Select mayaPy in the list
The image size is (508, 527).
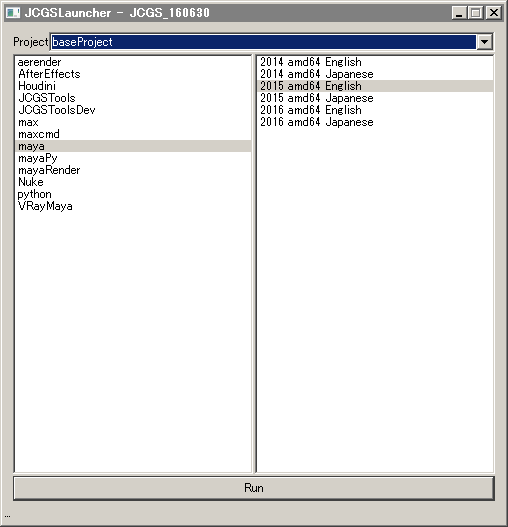pyautogui.click(x=133, y=158)
